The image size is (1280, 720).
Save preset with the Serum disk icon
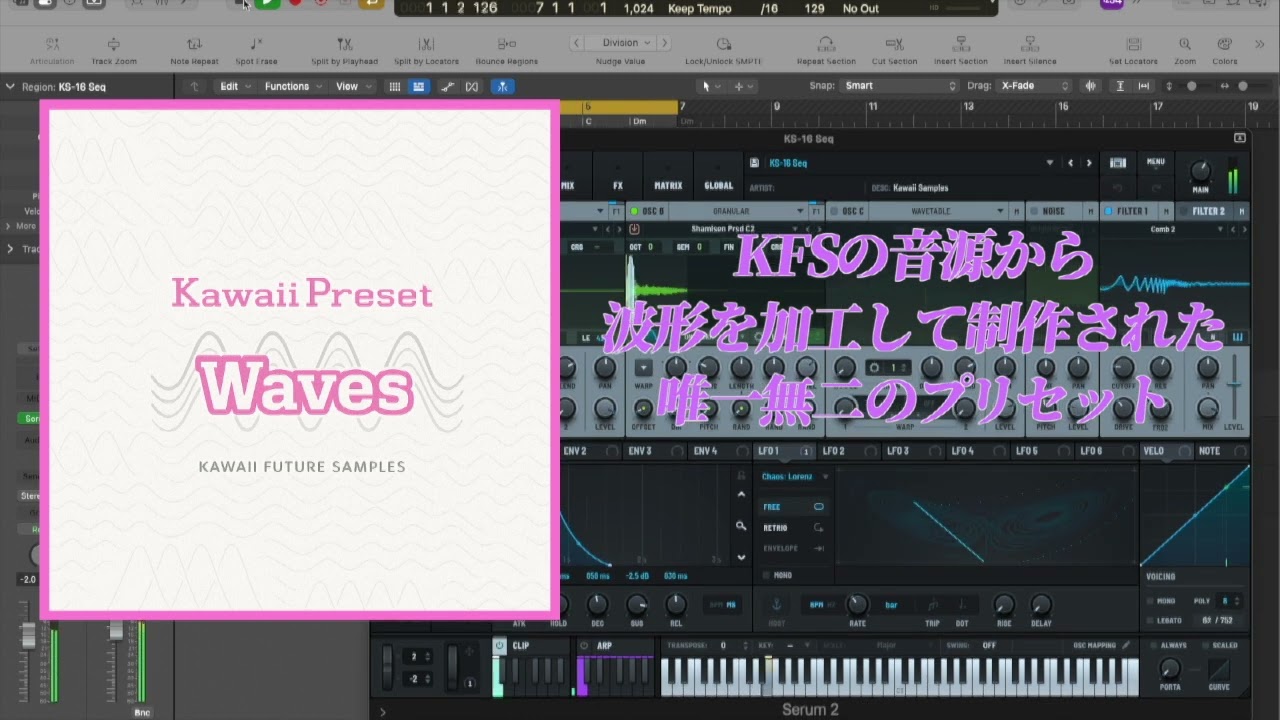click(x=755, y=163)
